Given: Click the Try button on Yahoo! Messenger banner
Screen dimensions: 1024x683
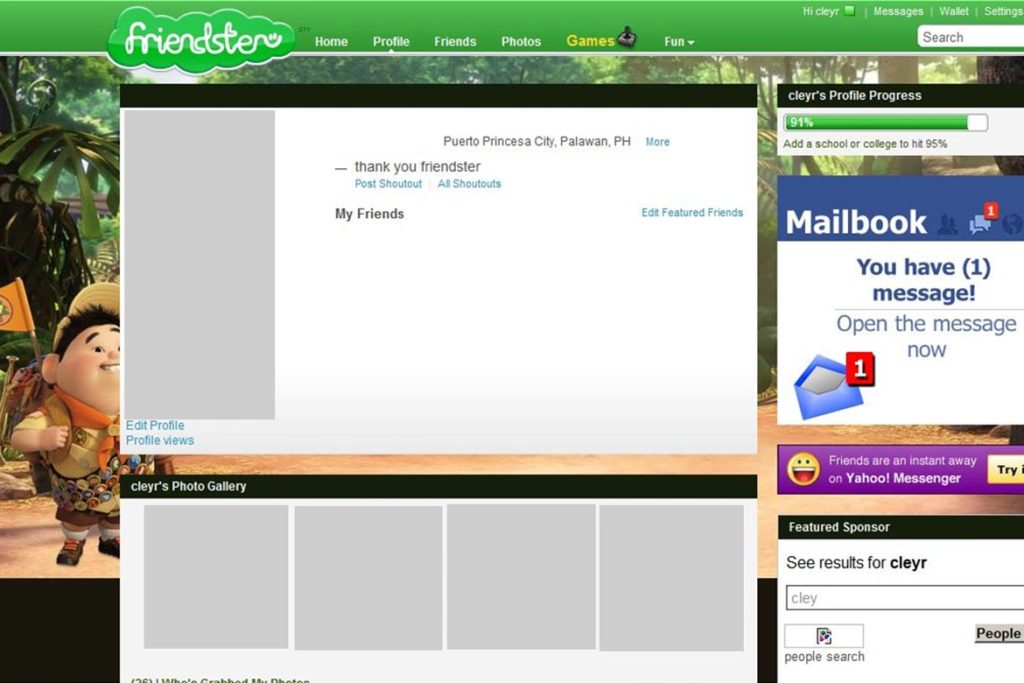Looking at the screenshot, I should 1006,469.
